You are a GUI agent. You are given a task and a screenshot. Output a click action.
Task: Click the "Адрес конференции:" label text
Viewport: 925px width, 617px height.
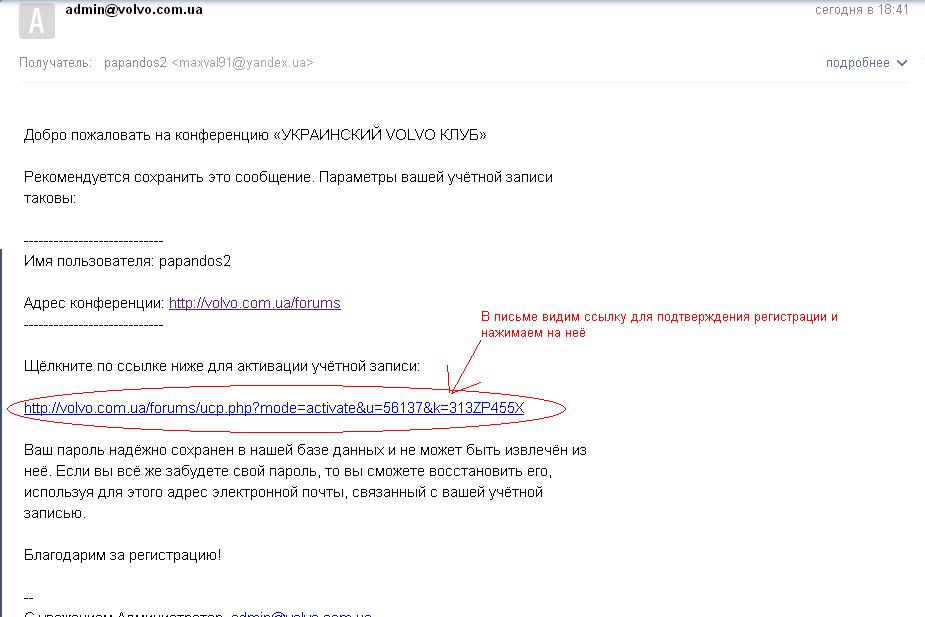94,303
